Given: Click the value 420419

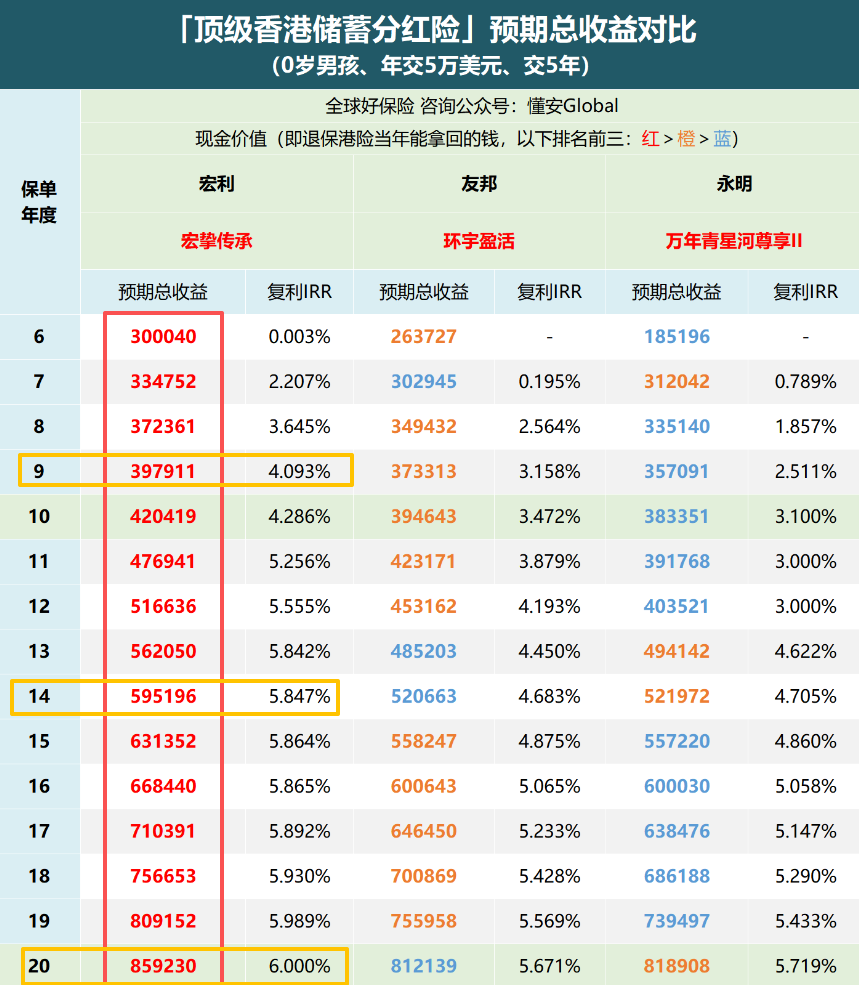Looking at the screenshot, I should tap(163, 516).
